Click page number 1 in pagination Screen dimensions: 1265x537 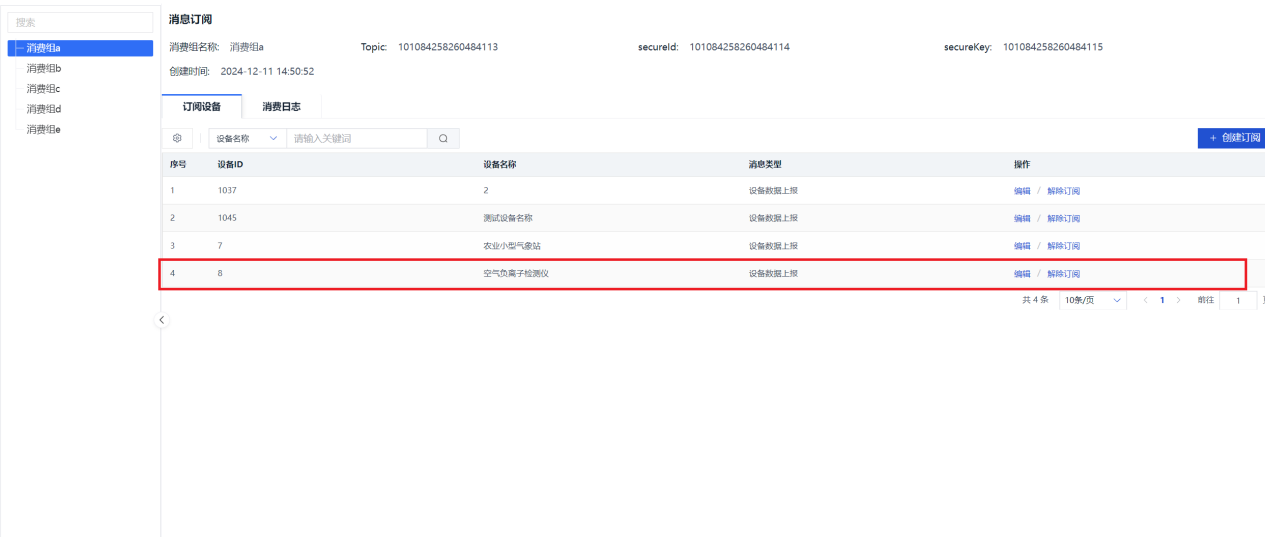coord(1163,301)
